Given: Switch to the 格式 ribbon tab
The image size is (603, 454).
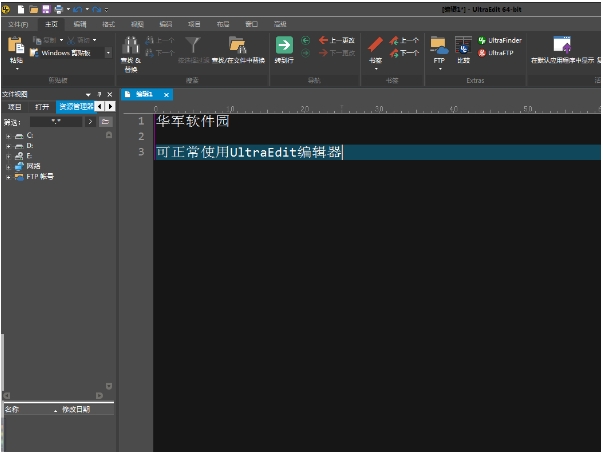Looking at the screenshot, I should (x=108, y=24).
